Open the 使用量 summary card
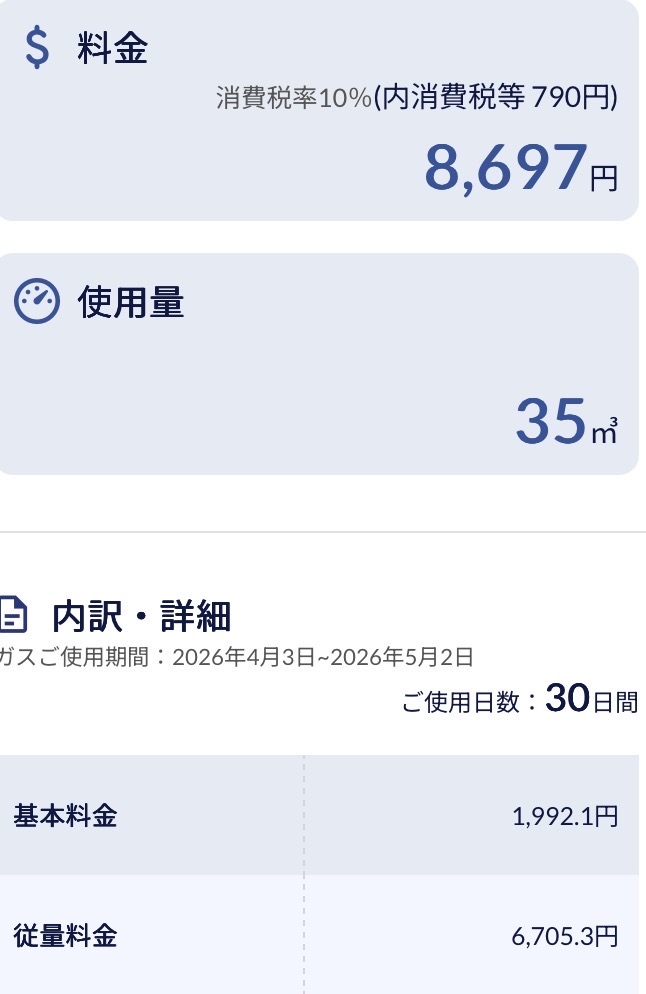This screenshot has height=994, width=646. [319, 364]
